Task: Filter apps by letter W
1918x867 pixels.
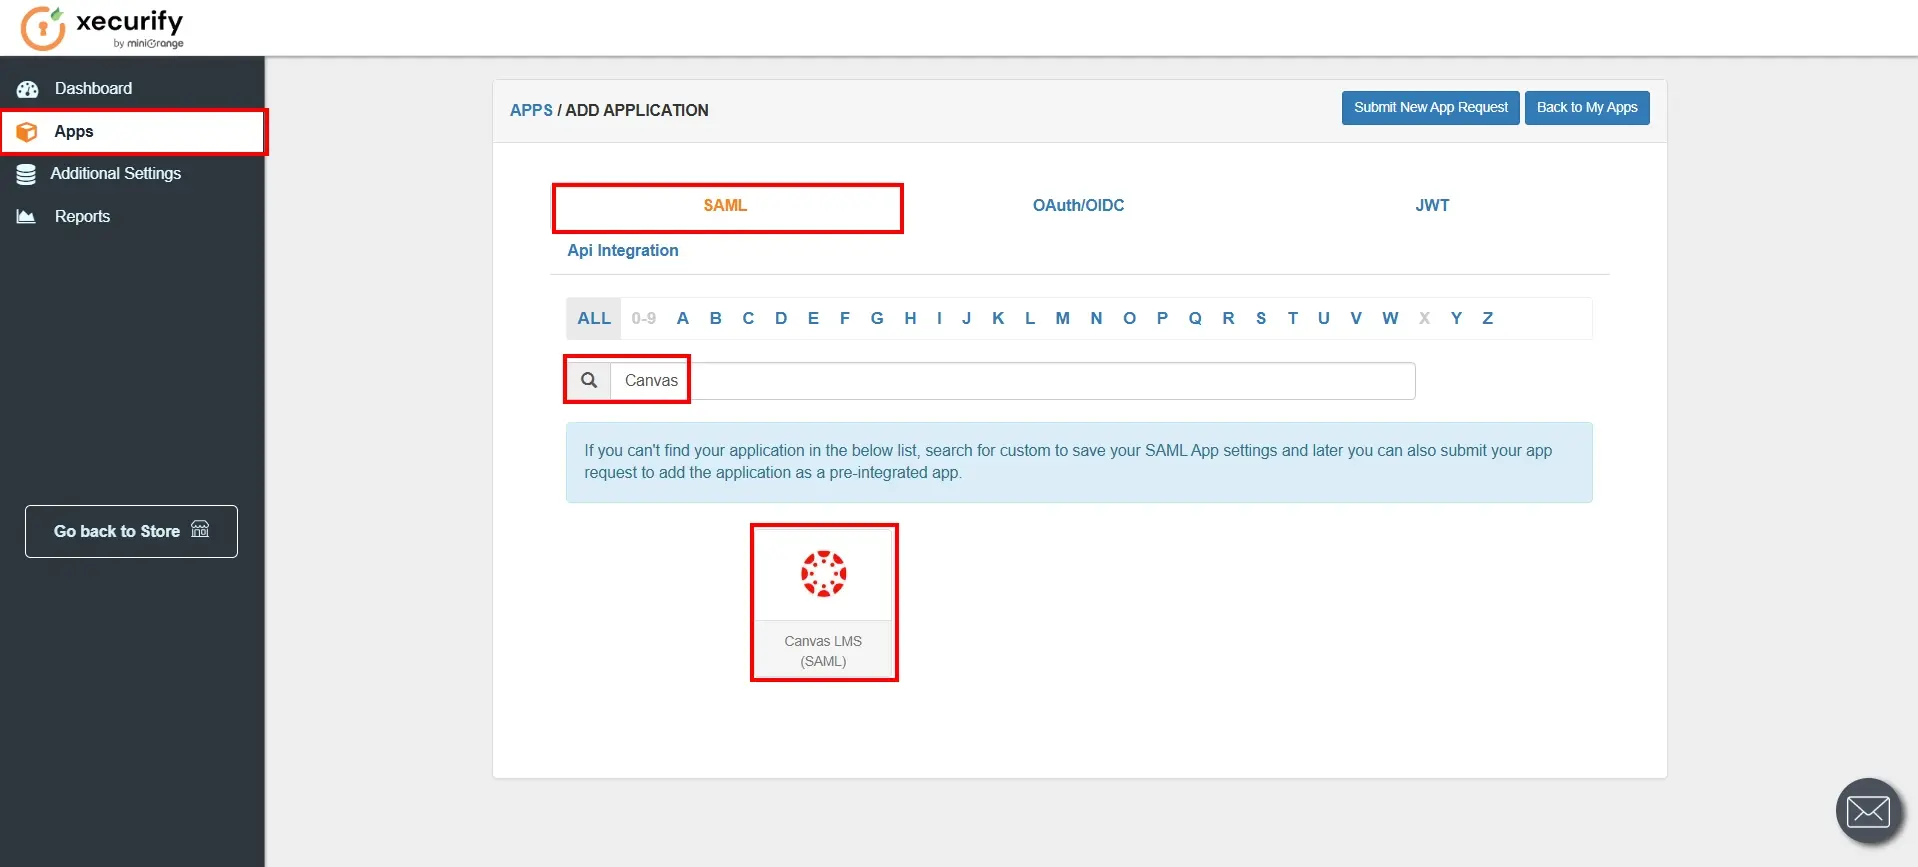Action: 1390,318
